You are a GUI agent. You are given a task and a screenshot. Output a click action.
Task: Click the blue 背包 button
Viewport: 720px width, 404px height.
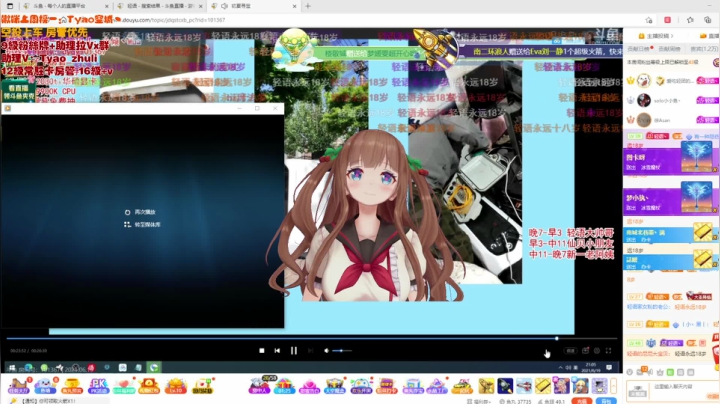pyautogui.click(x=606, y=401)
